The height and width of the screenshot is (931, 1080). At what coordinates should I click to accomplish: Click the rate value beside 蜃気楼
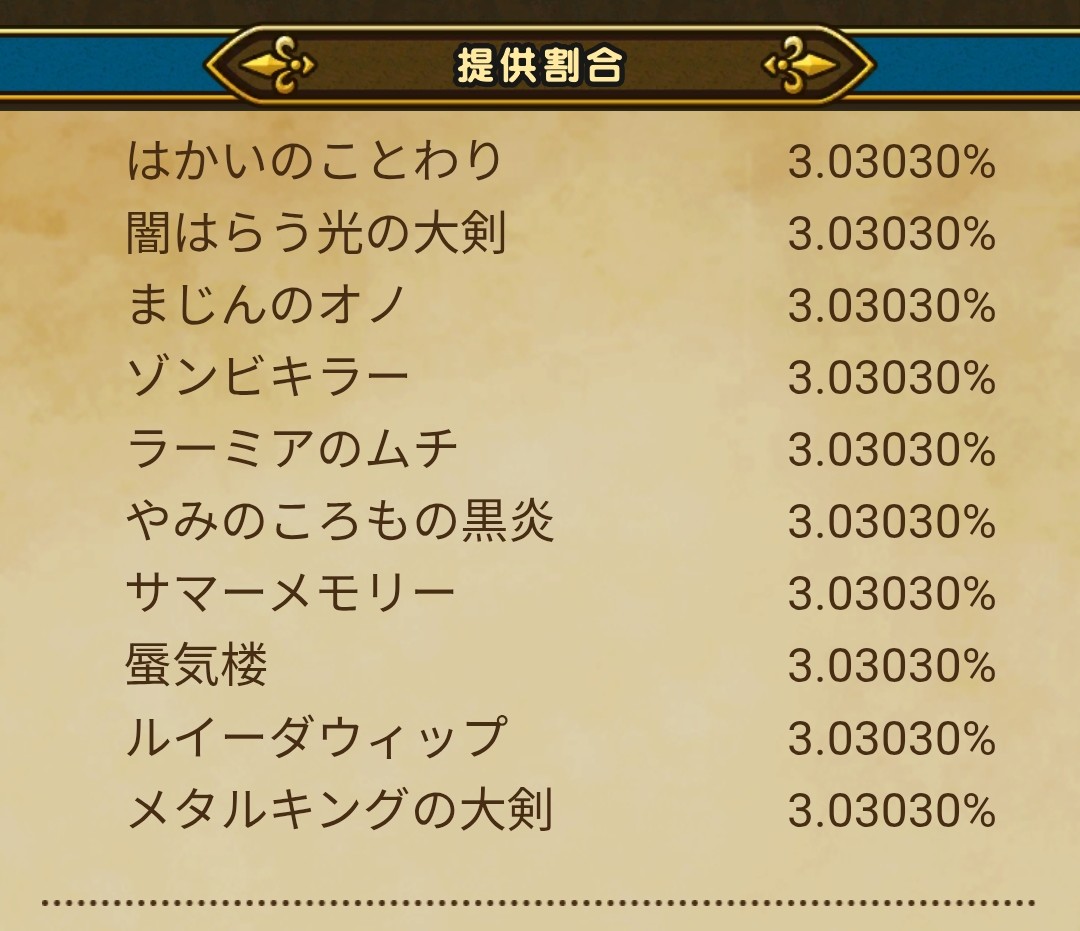pyautogui.click(x=891, y=667)
